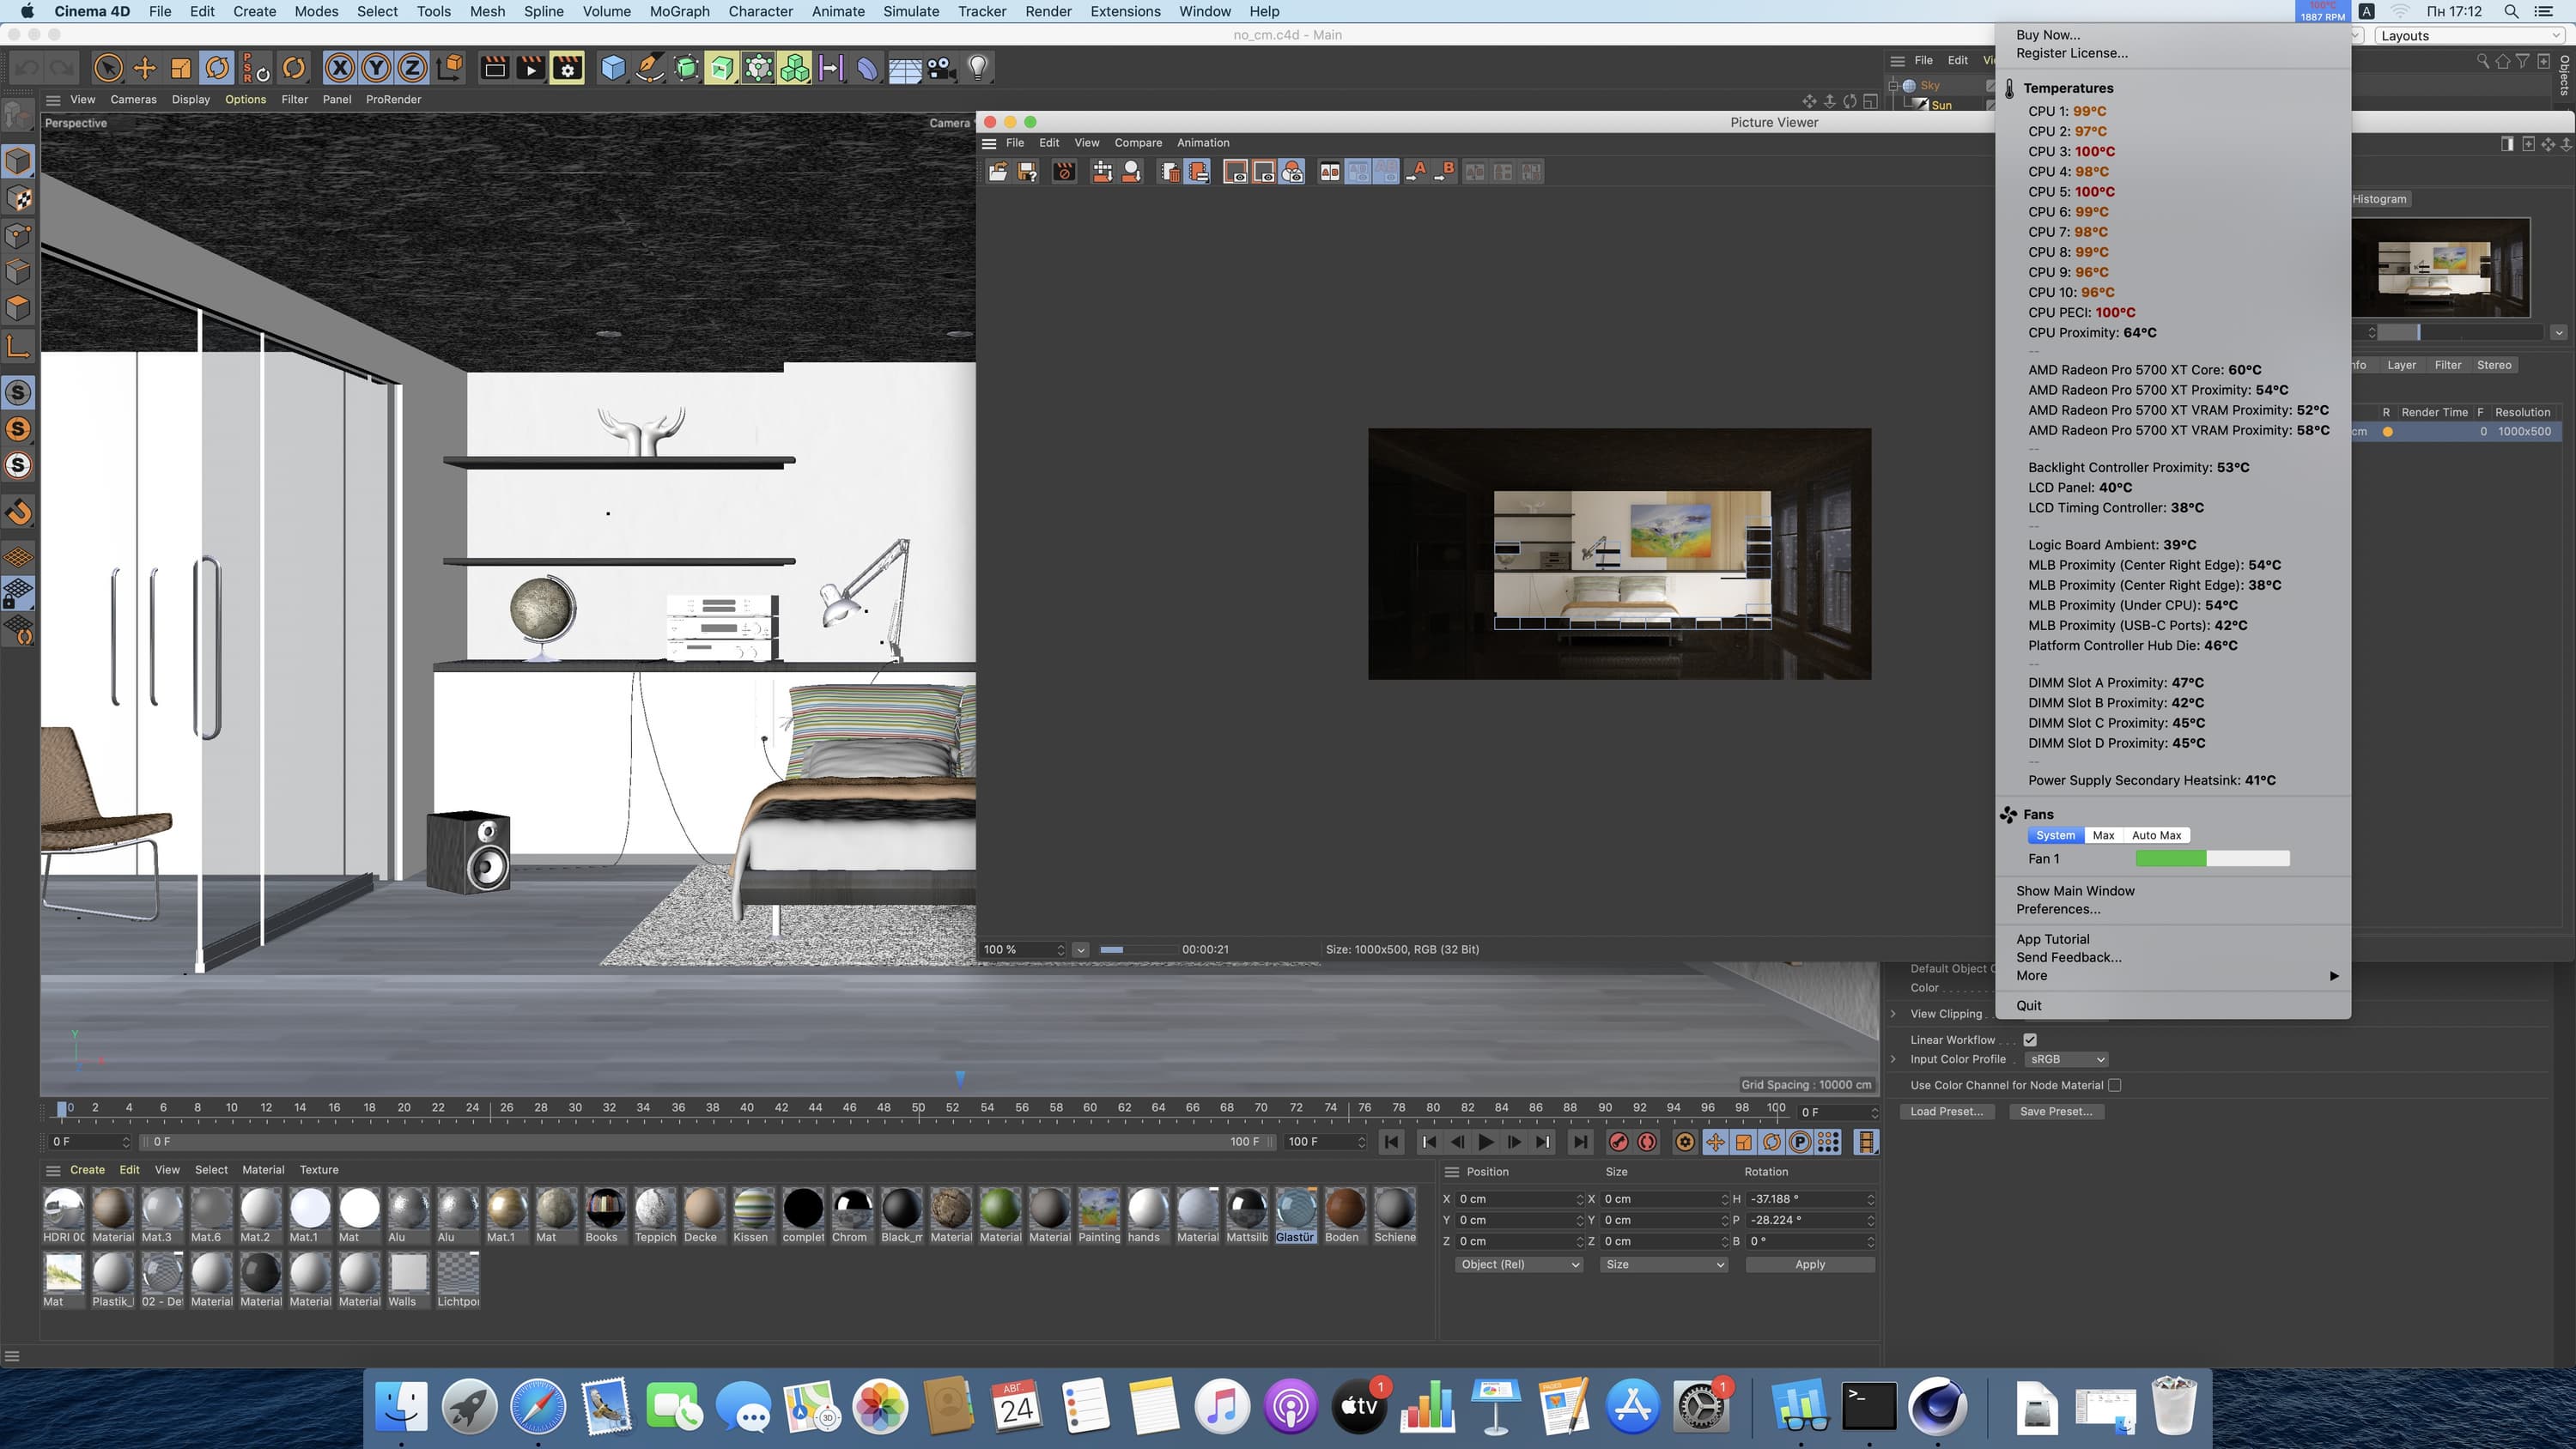Click the Save Preset... button
Screen dimensions: 2576x1449
(x=2056, y=1111)
